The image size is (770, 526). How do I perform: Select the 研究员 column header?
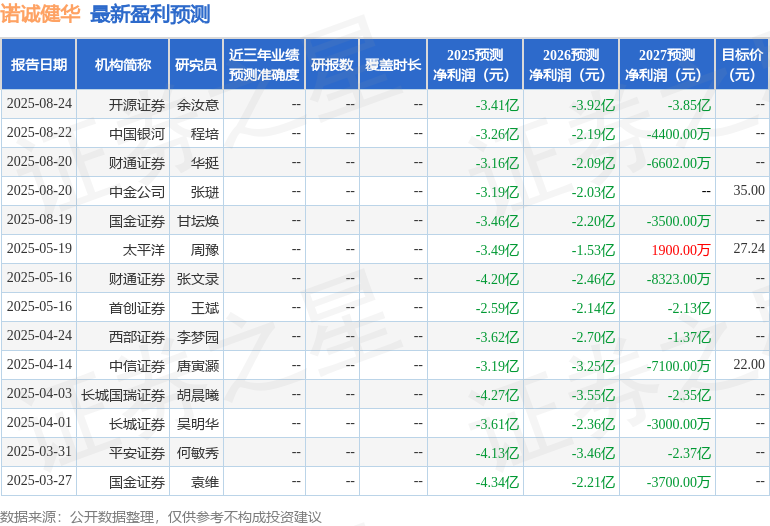[x=196, y=64]
